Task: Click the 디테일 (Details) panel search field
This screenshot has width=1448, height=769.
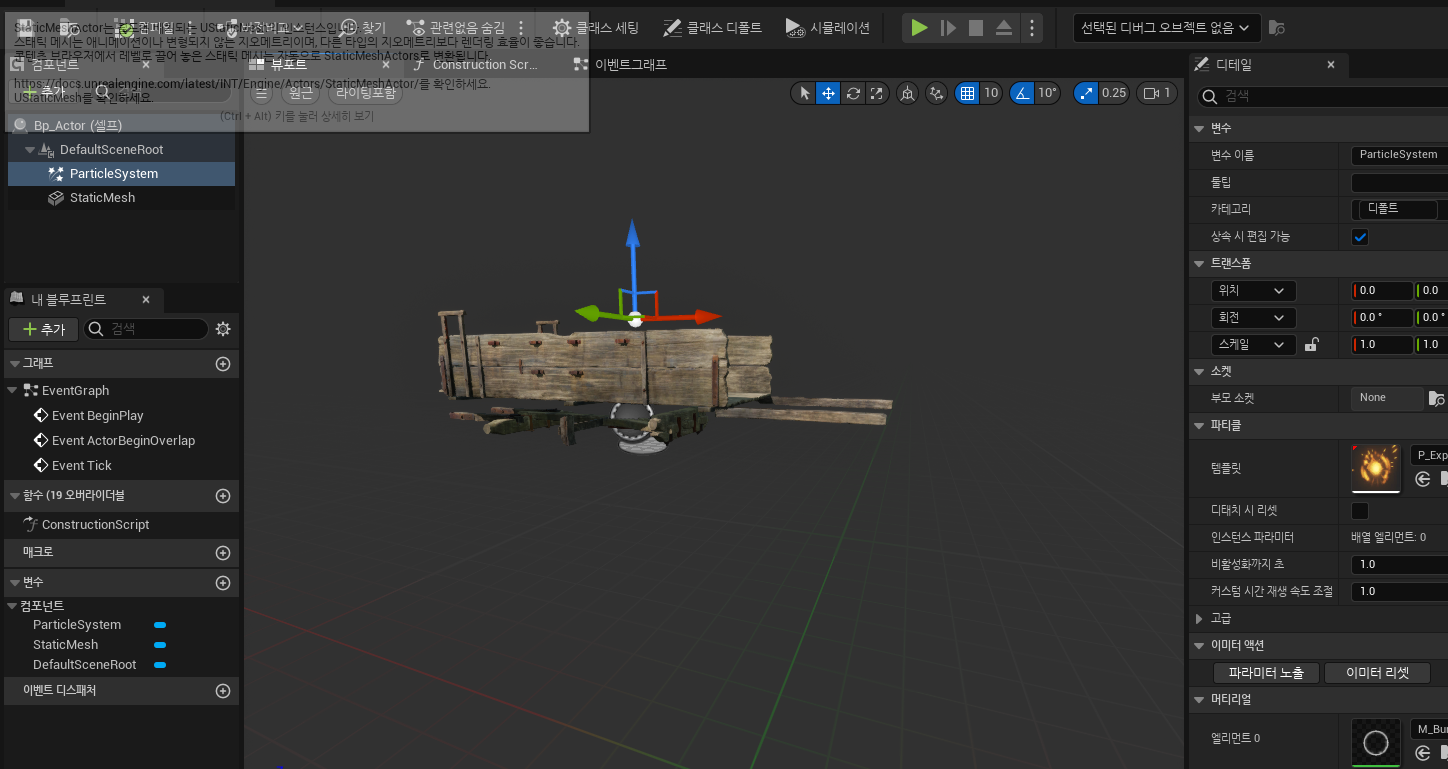Action: tap(1322, 96)
